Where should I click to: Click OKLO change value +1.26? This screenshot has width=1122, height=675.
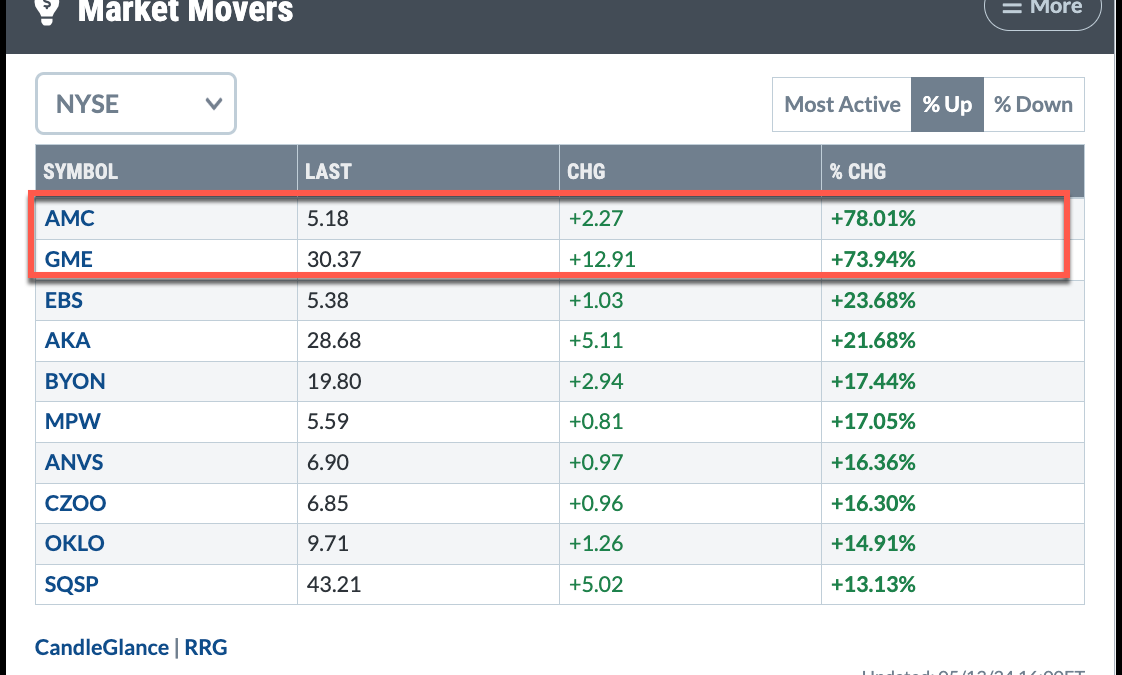coord(596,543)
